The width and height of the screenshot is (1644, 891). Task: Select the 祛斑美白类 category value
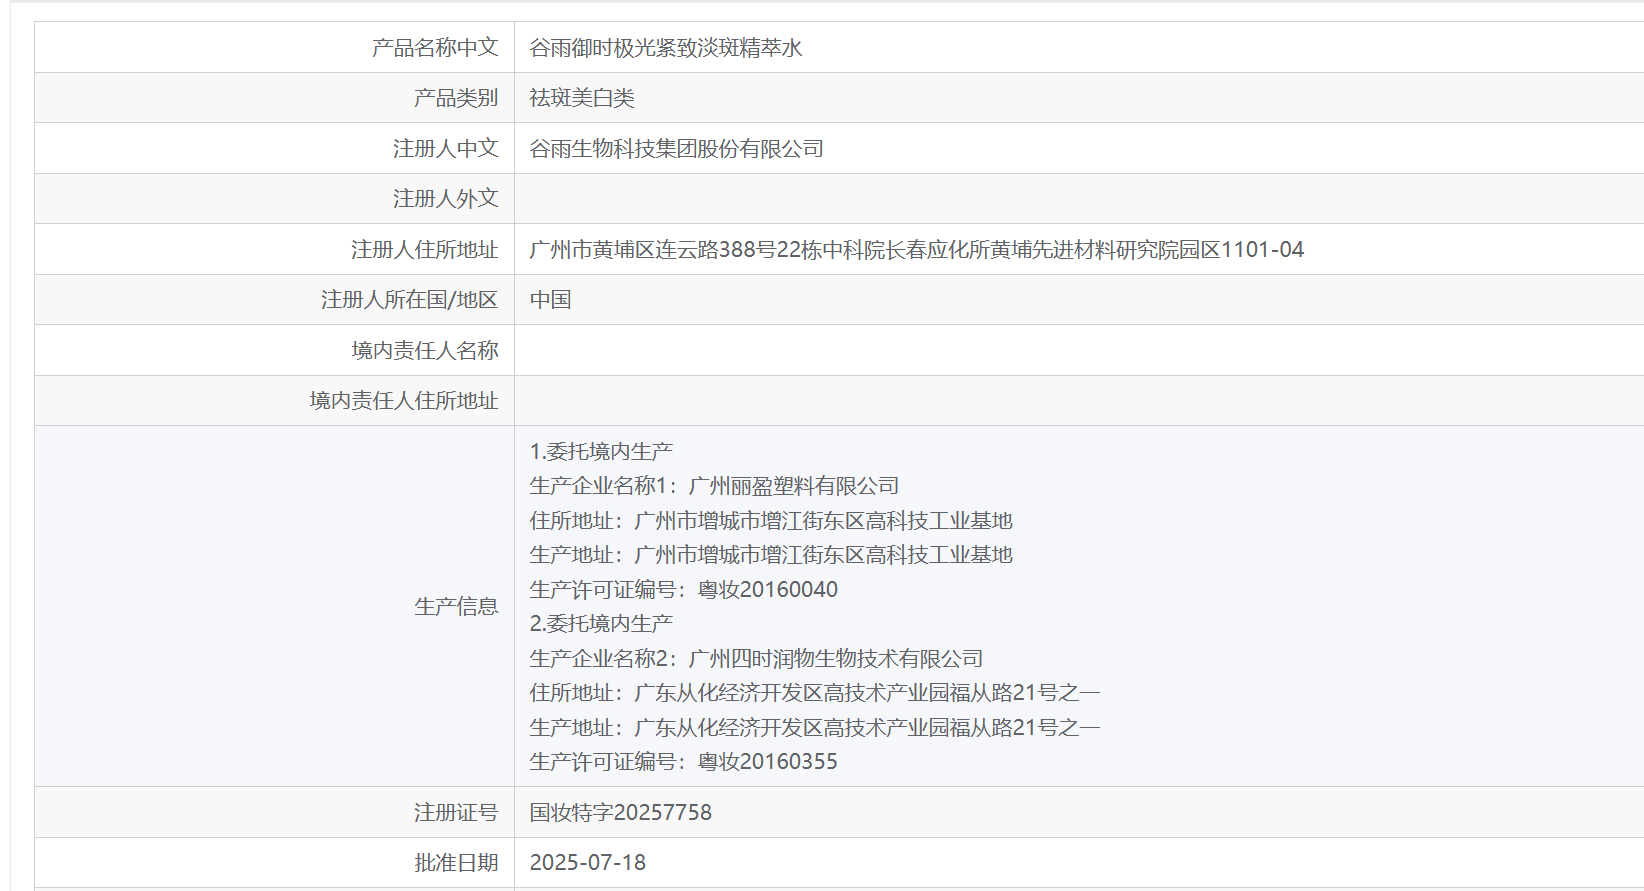click(x=582, y=98)
